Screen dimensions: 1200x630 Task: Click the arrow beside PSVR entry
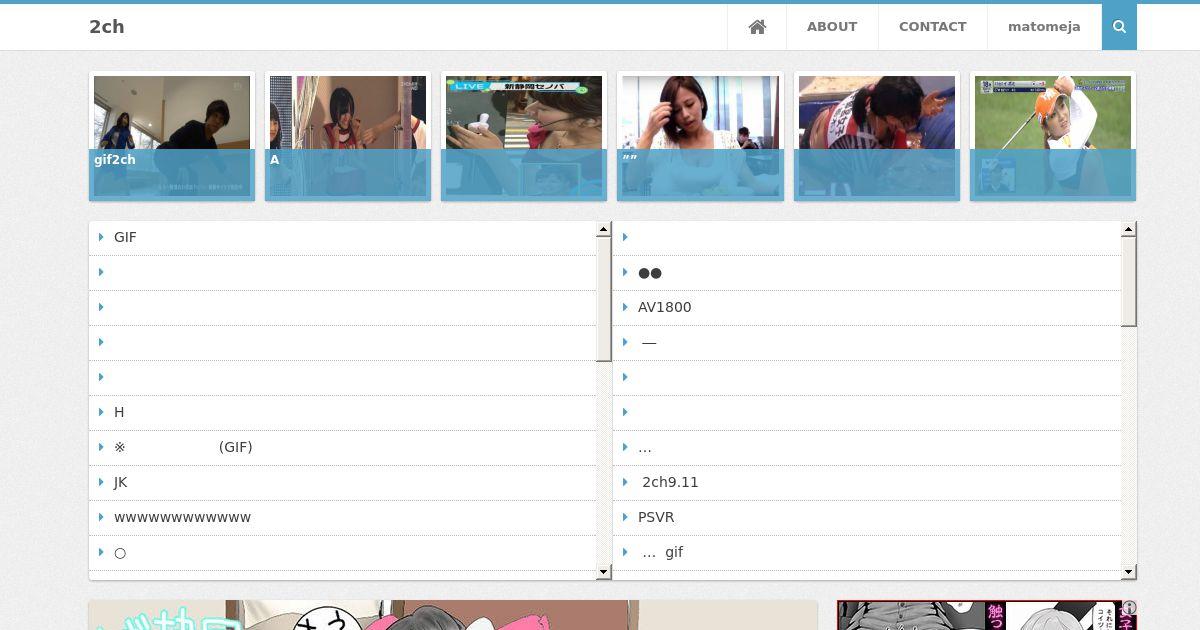pos(625,517)
